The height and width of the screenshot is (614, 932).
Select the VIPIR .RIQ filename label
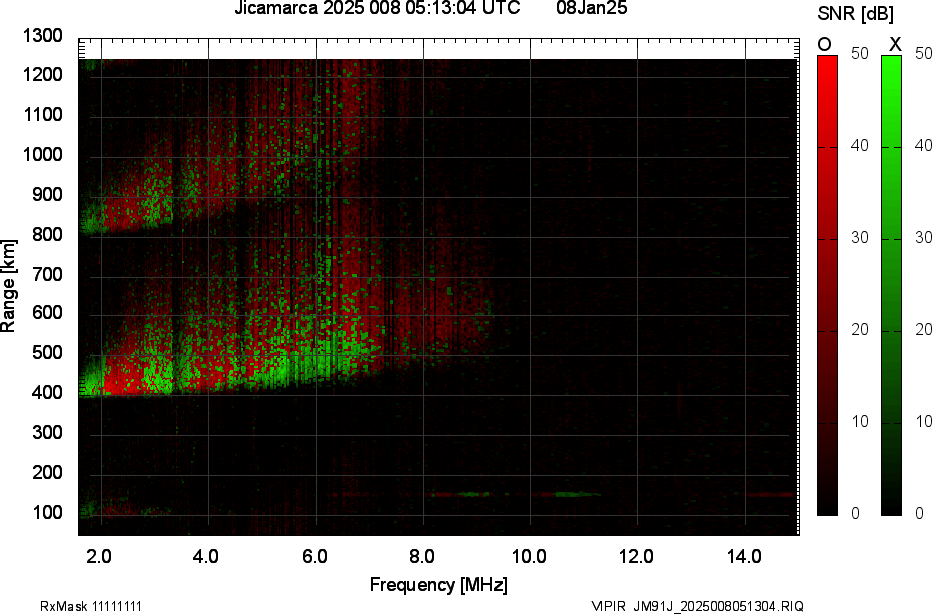(697, 606)
